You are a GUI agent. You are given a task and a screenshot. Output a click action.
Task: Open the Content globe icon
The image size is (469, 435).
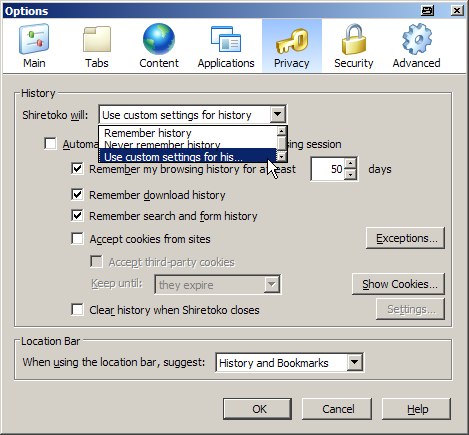[x=159, y=39]
